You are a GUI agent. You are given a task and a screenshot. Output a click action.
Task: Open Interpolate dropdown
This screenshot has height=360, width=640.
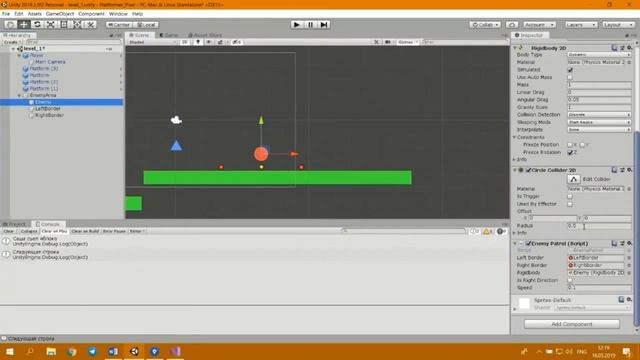[x=599, y=129]
